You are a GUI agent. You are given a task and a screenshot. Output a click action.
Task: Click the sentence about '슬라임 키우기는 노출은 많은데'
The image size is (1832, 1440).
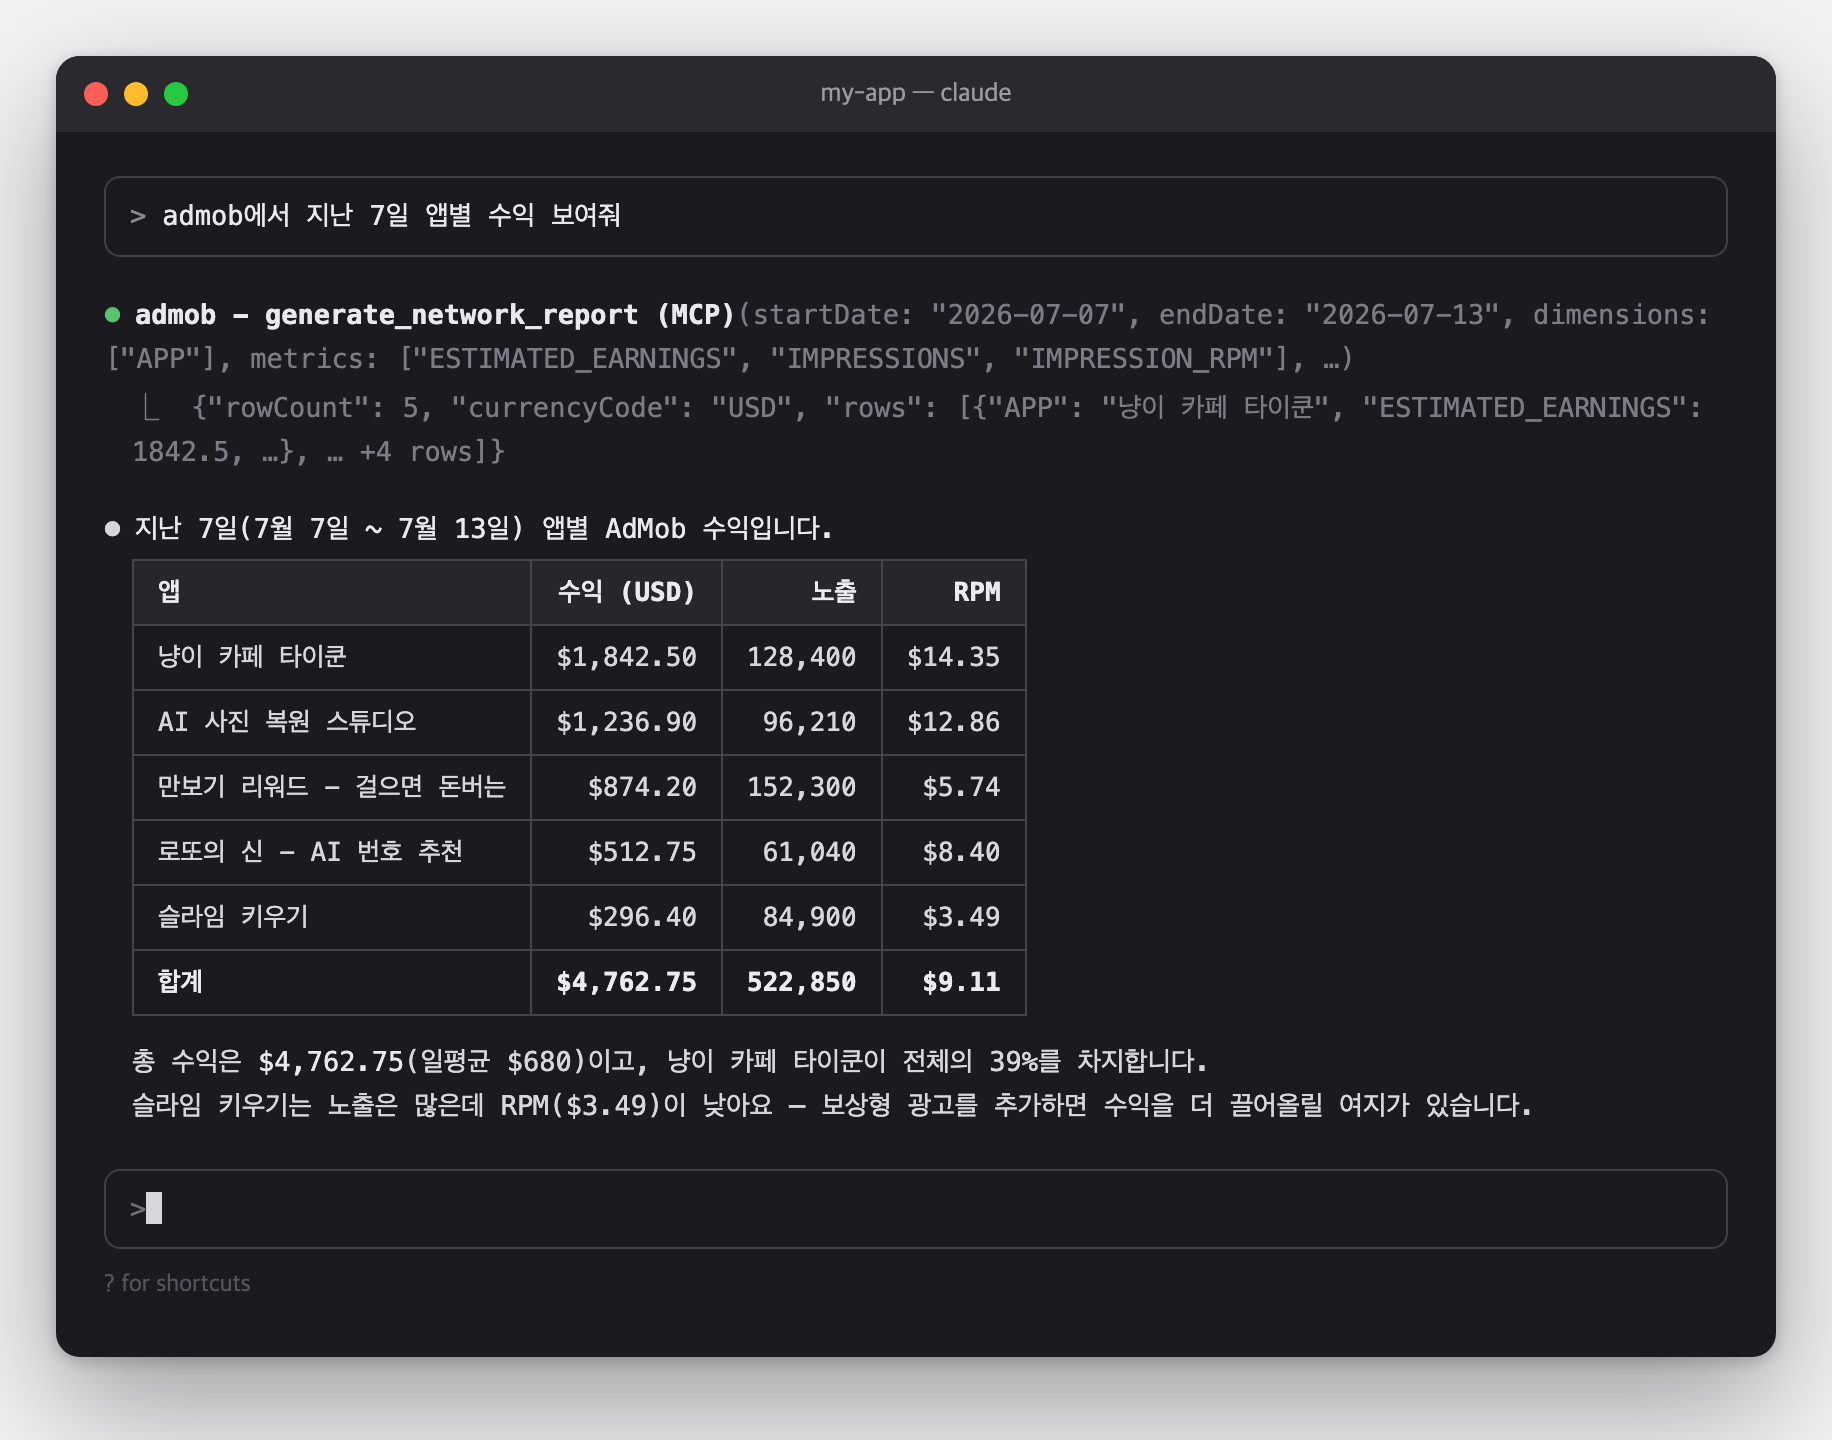click(832, 1105)
